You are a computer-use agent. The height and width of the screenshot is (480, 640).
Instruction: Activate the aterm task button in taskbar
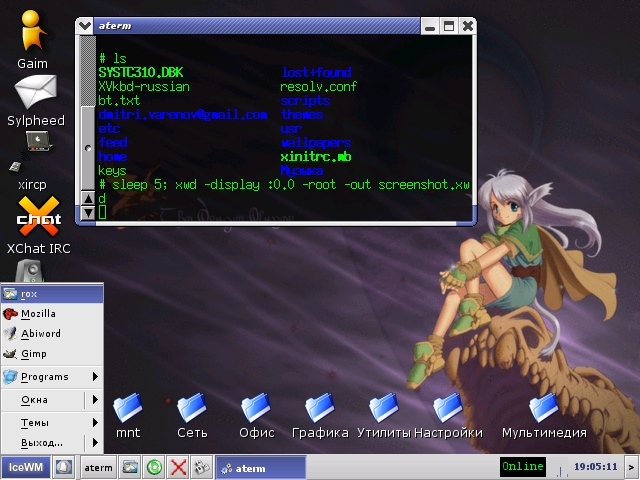point(260,468)
